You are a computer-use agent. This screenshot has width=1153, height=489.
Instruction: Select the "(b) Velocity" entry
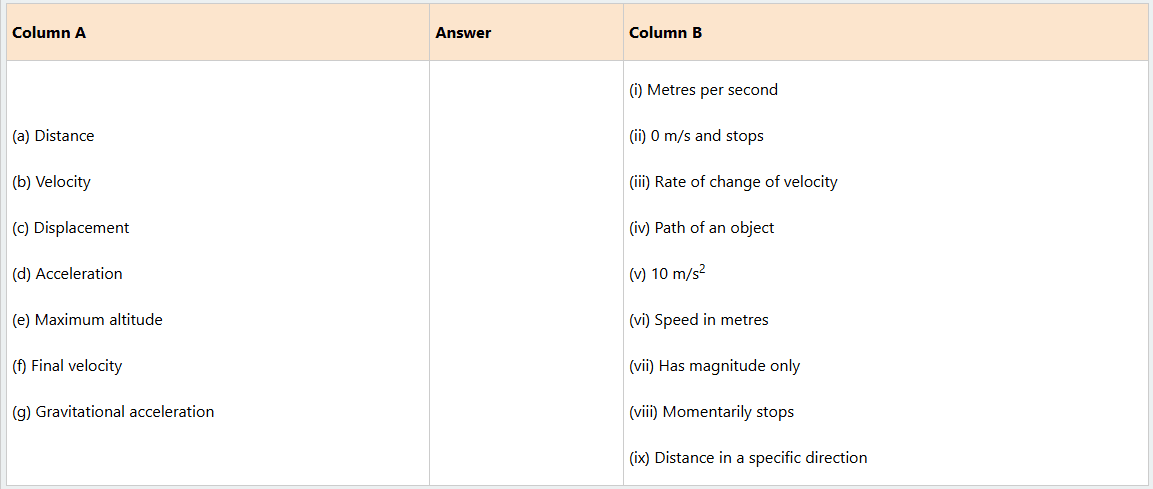51,182
